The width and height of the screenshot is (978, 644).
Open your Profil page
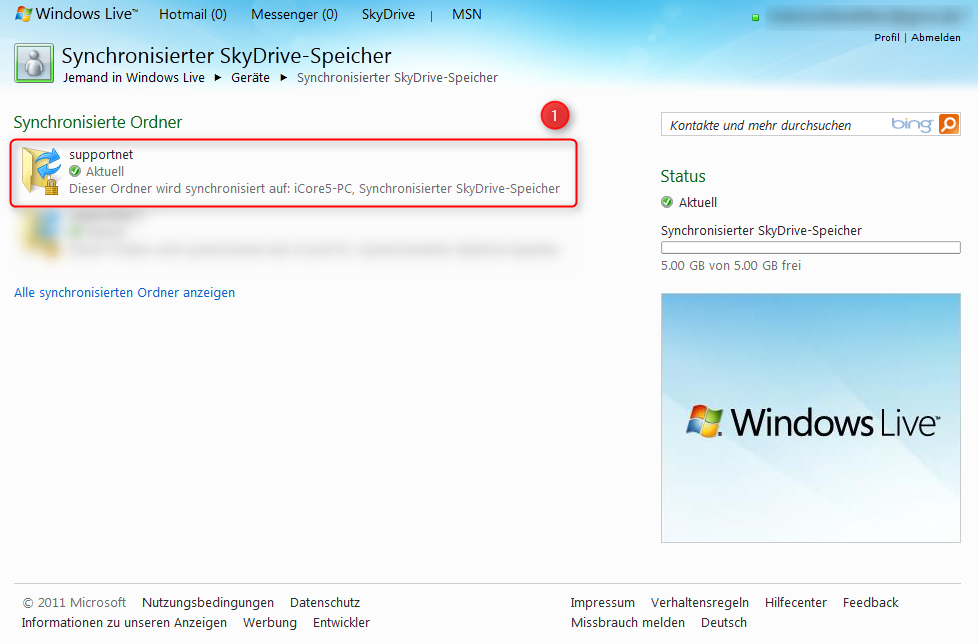coord(886,37)
